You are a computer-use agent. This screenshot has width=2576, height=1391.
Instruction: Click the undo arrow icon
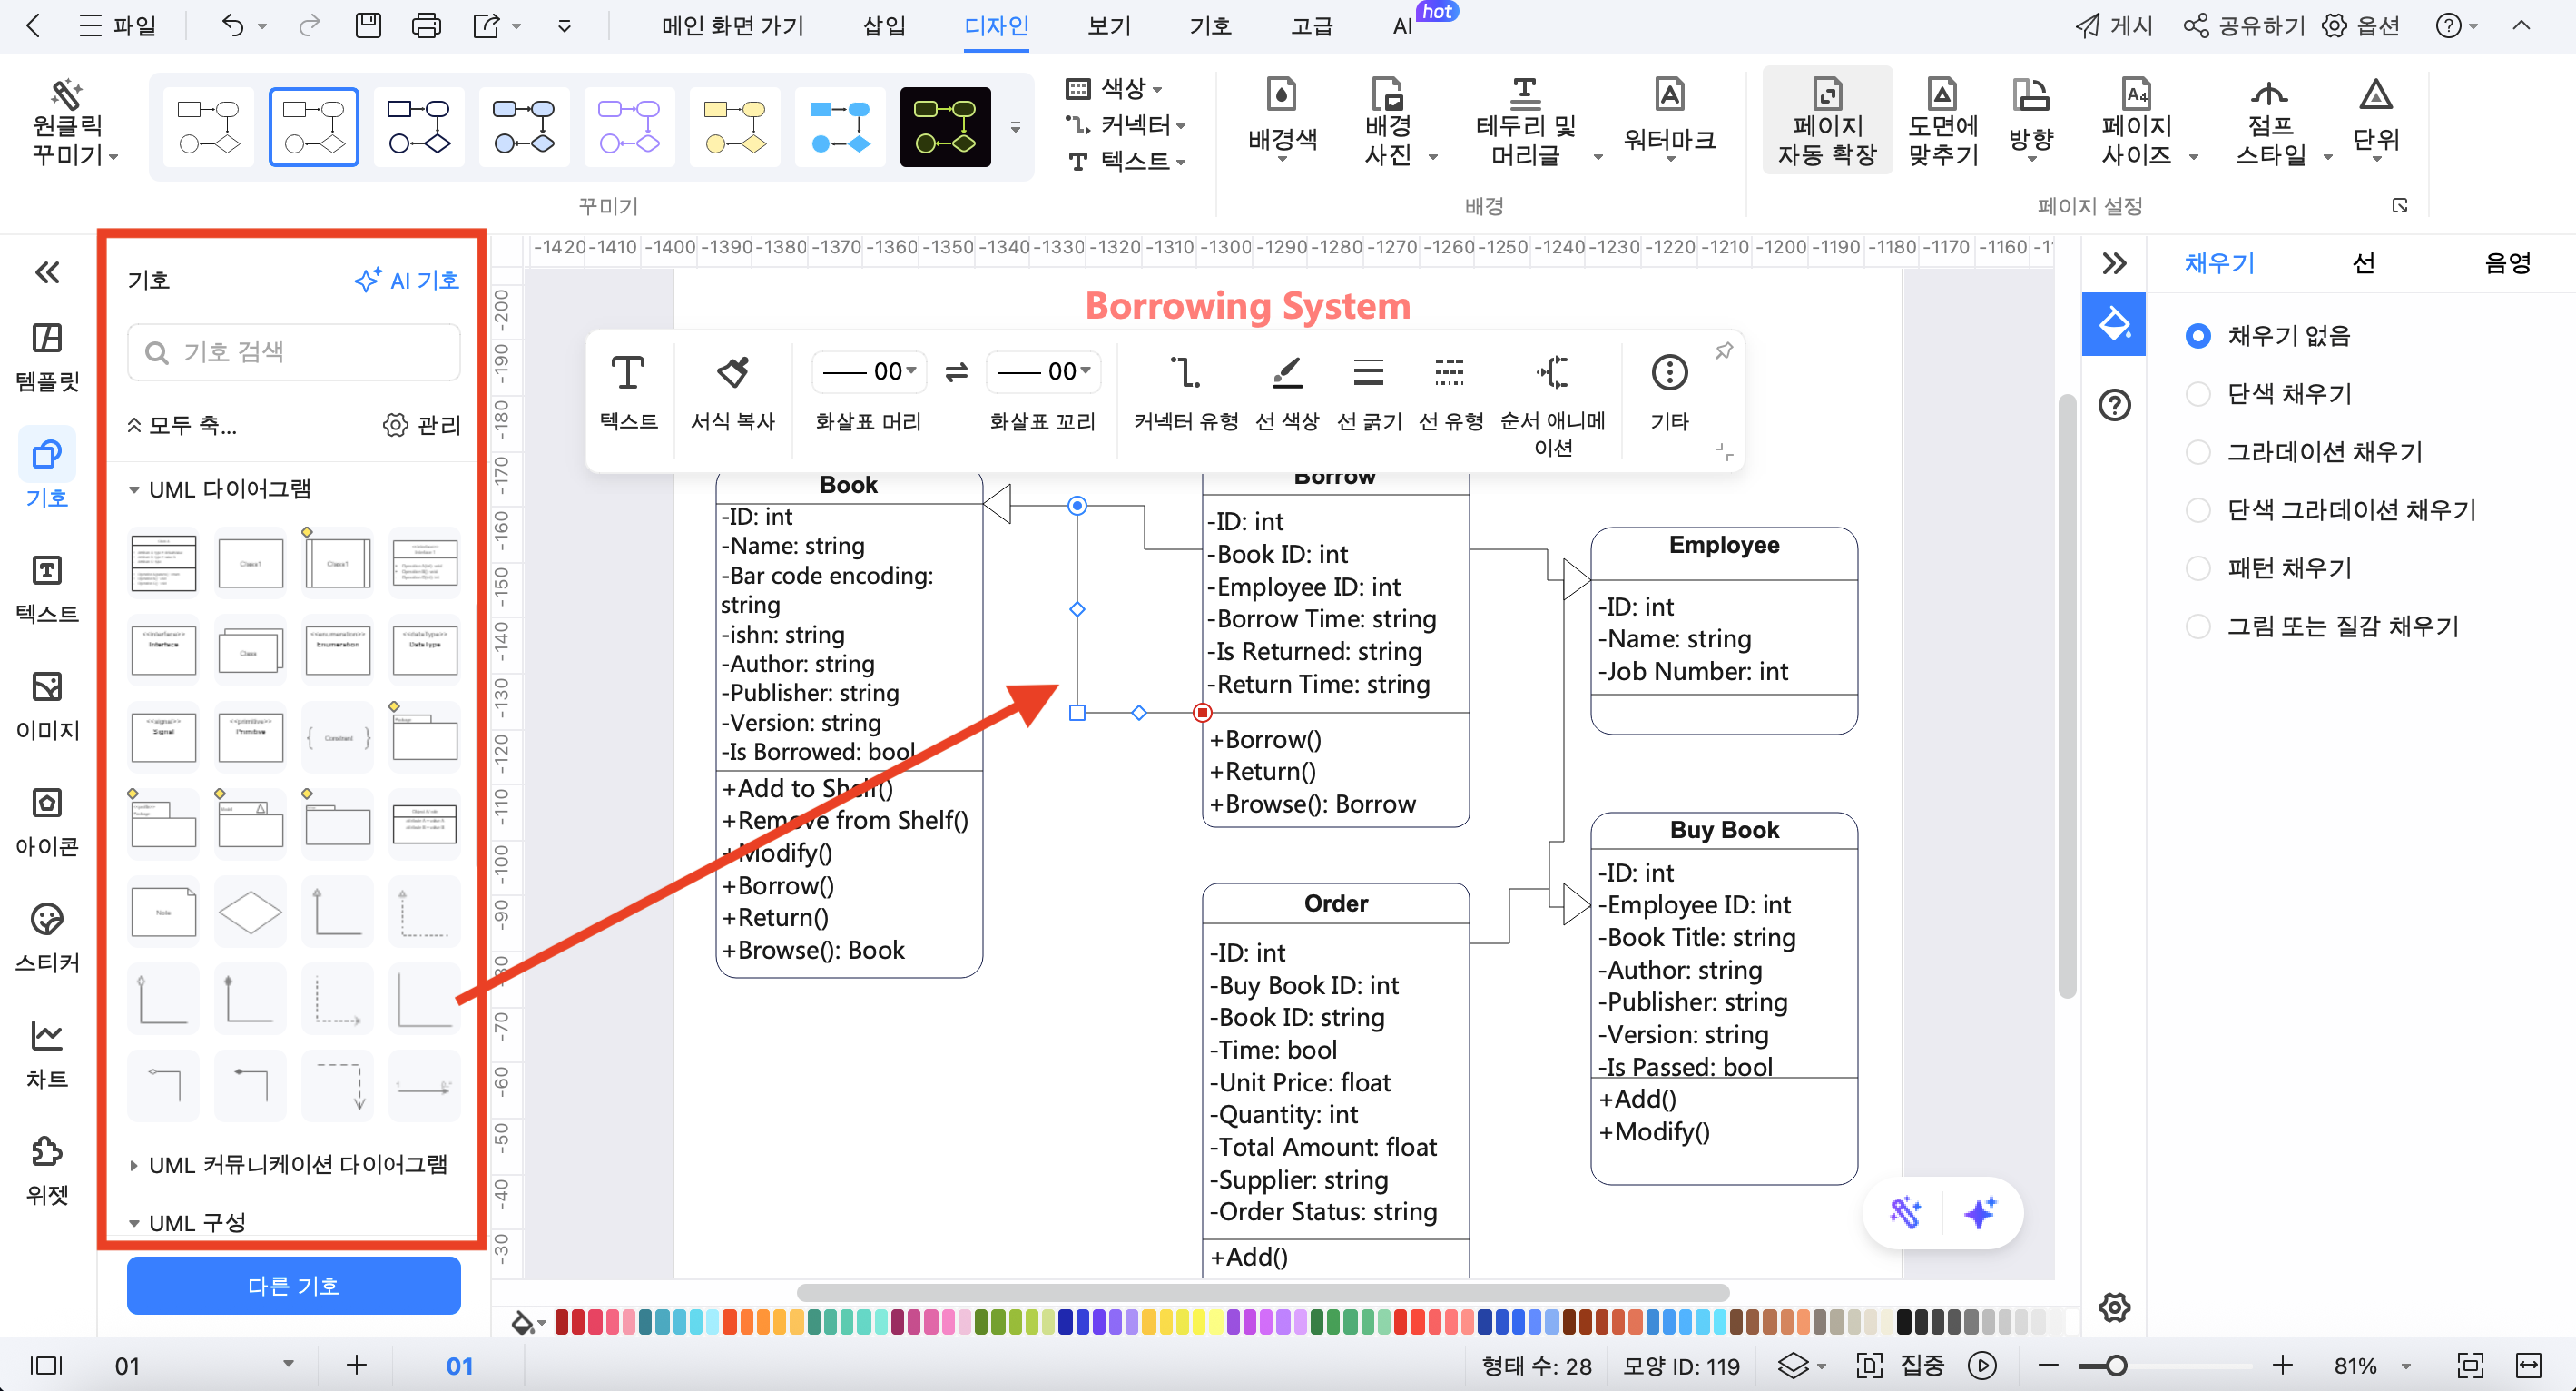232,25
